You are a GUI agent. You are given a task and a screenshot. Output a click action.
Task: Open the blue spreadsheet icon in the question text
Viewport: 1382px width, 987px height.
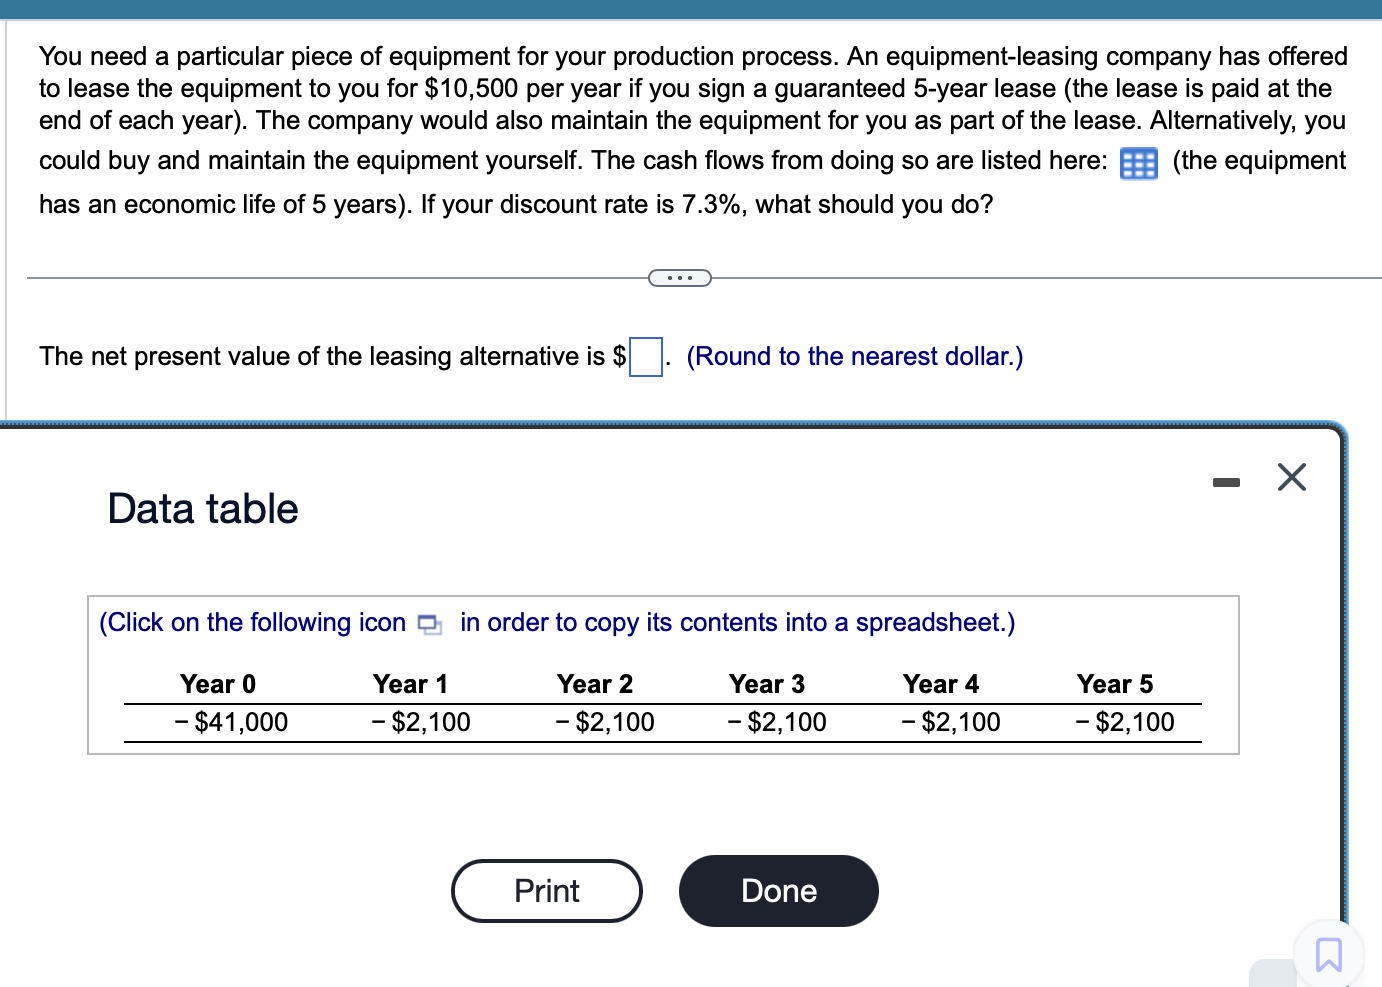pyautogui.click(x=1138, y=163)
